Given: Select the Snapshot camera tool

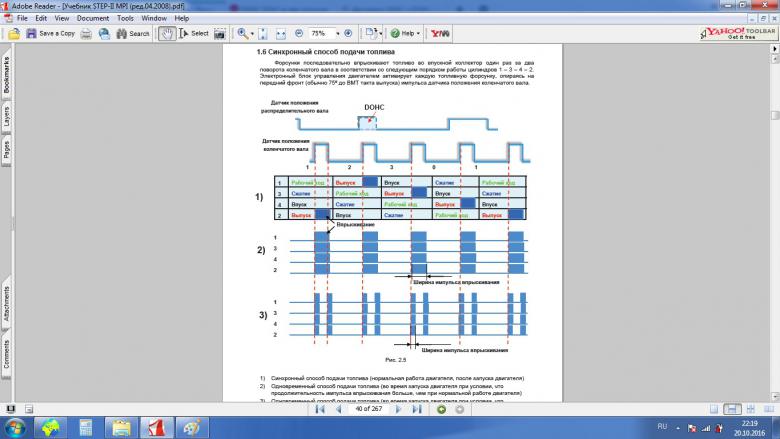Looking at the screenshot, I should click(x=219, y=33).
